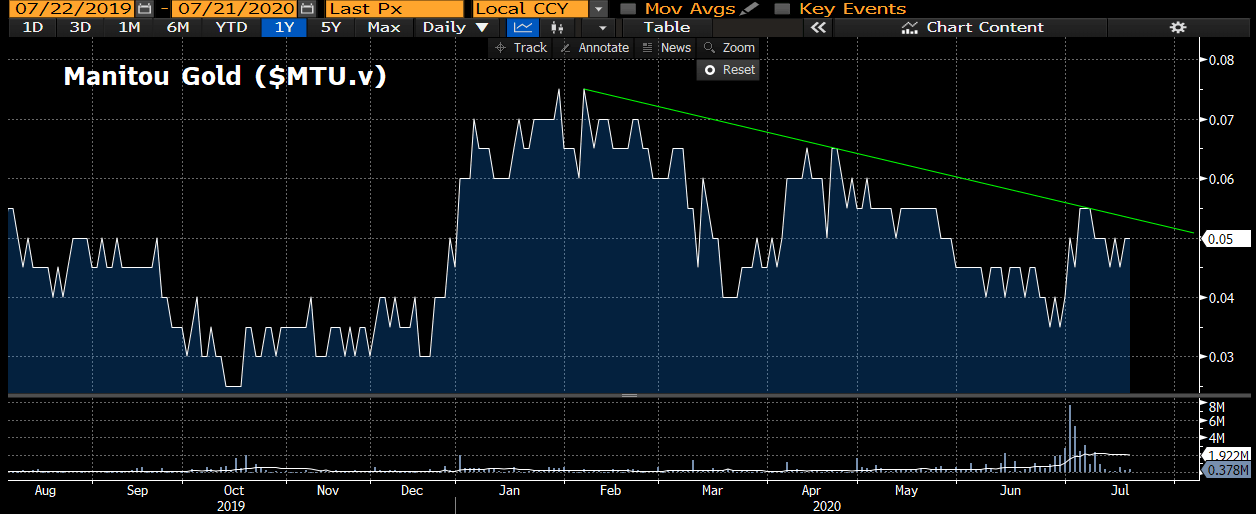The image size is (1256, 514).
Task: Edit the 07/21/2020 end date field
Action: pyautogui.click(x=234, y=9)
